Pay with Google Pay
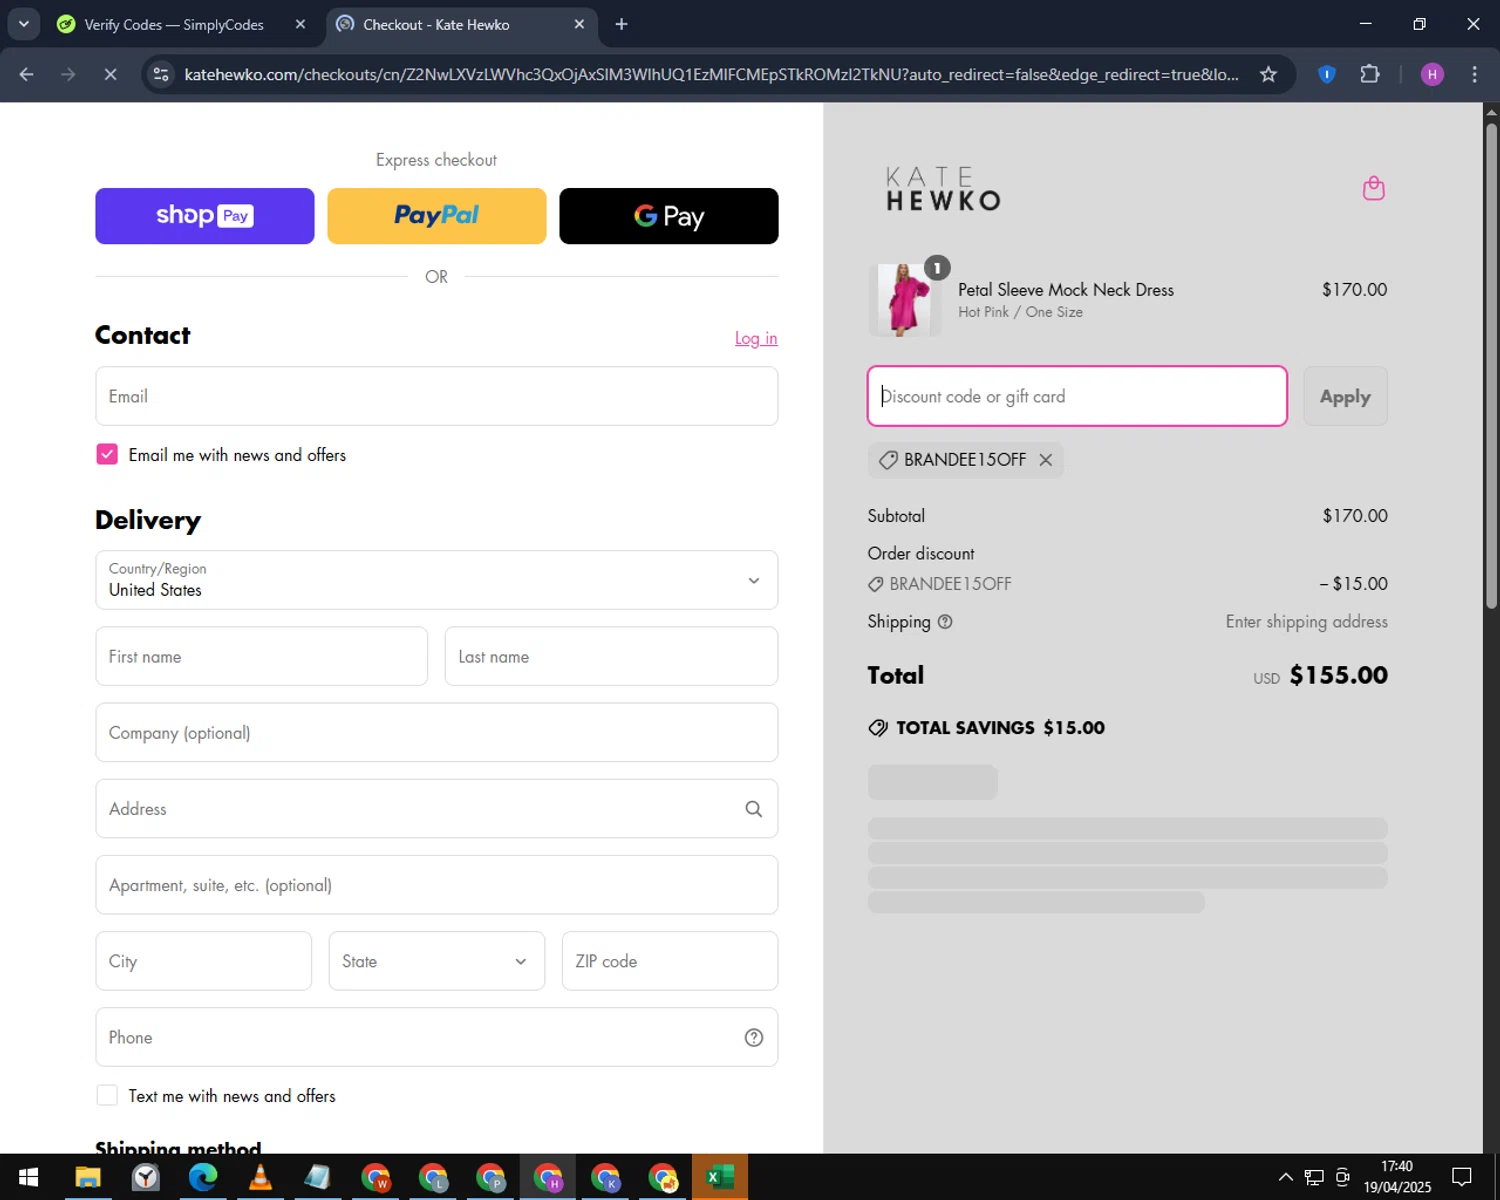This screenshot has height=1200, width=1500. 669,216
